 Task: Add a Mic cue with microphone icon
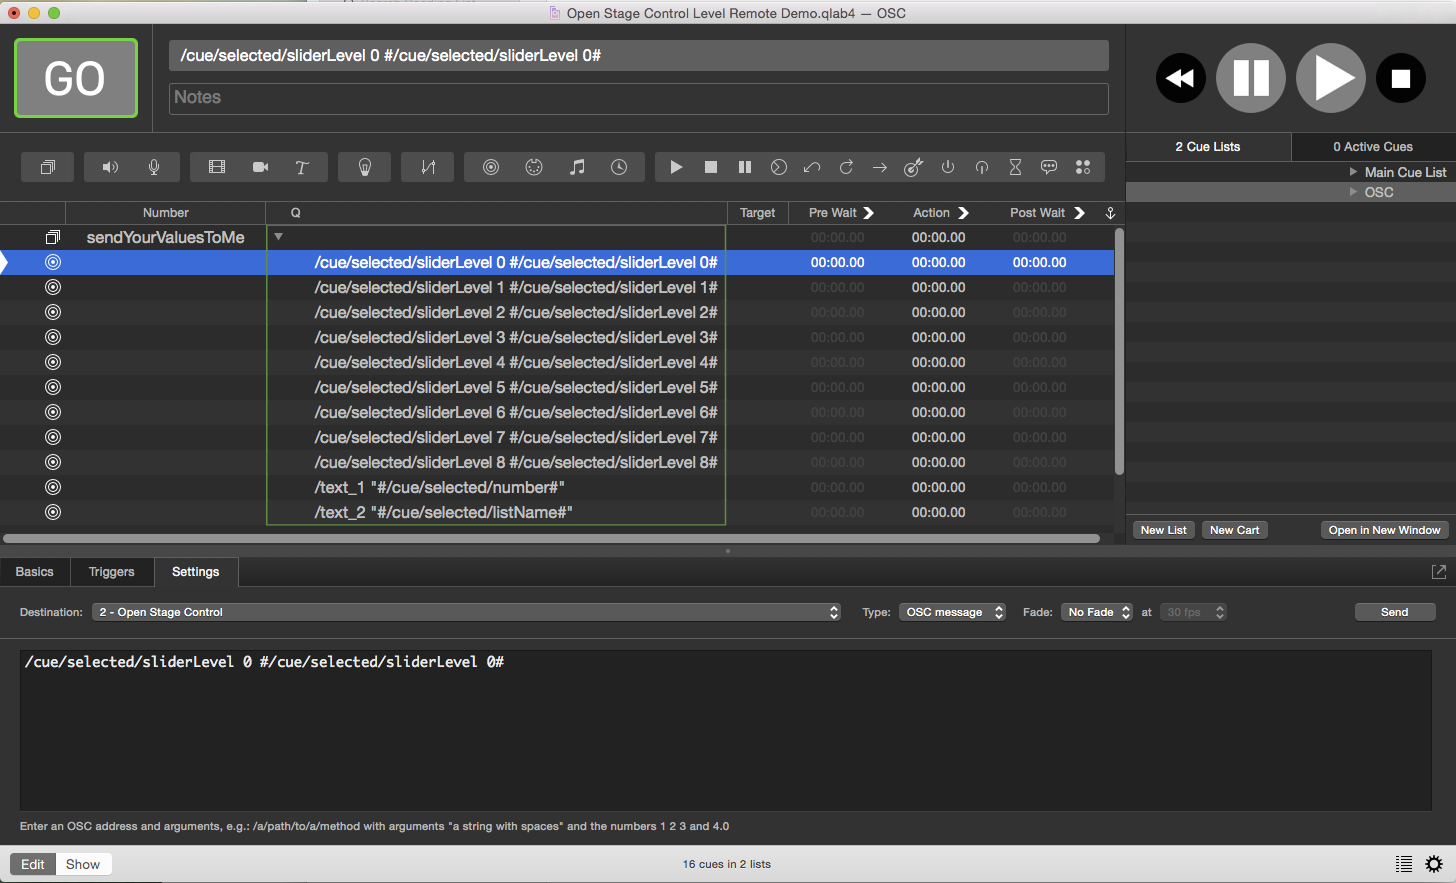154,167
